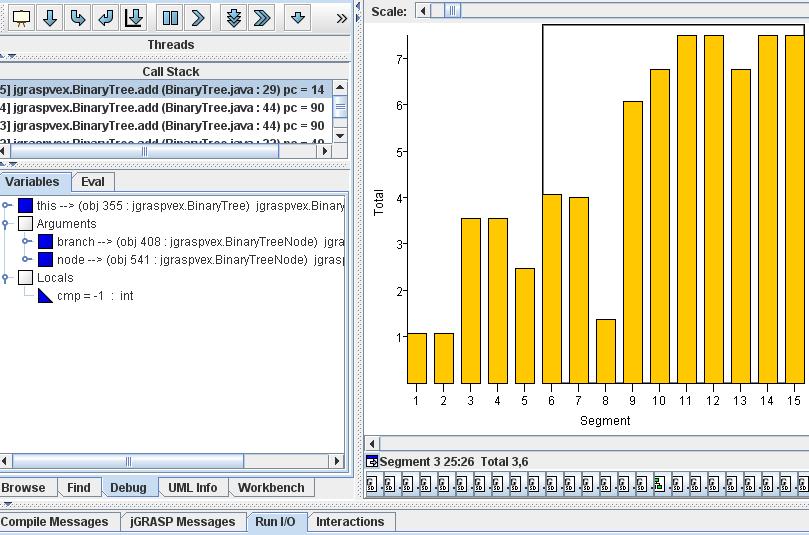Click the Step in debug icon
Screen dimensions: 809x535
78,18
